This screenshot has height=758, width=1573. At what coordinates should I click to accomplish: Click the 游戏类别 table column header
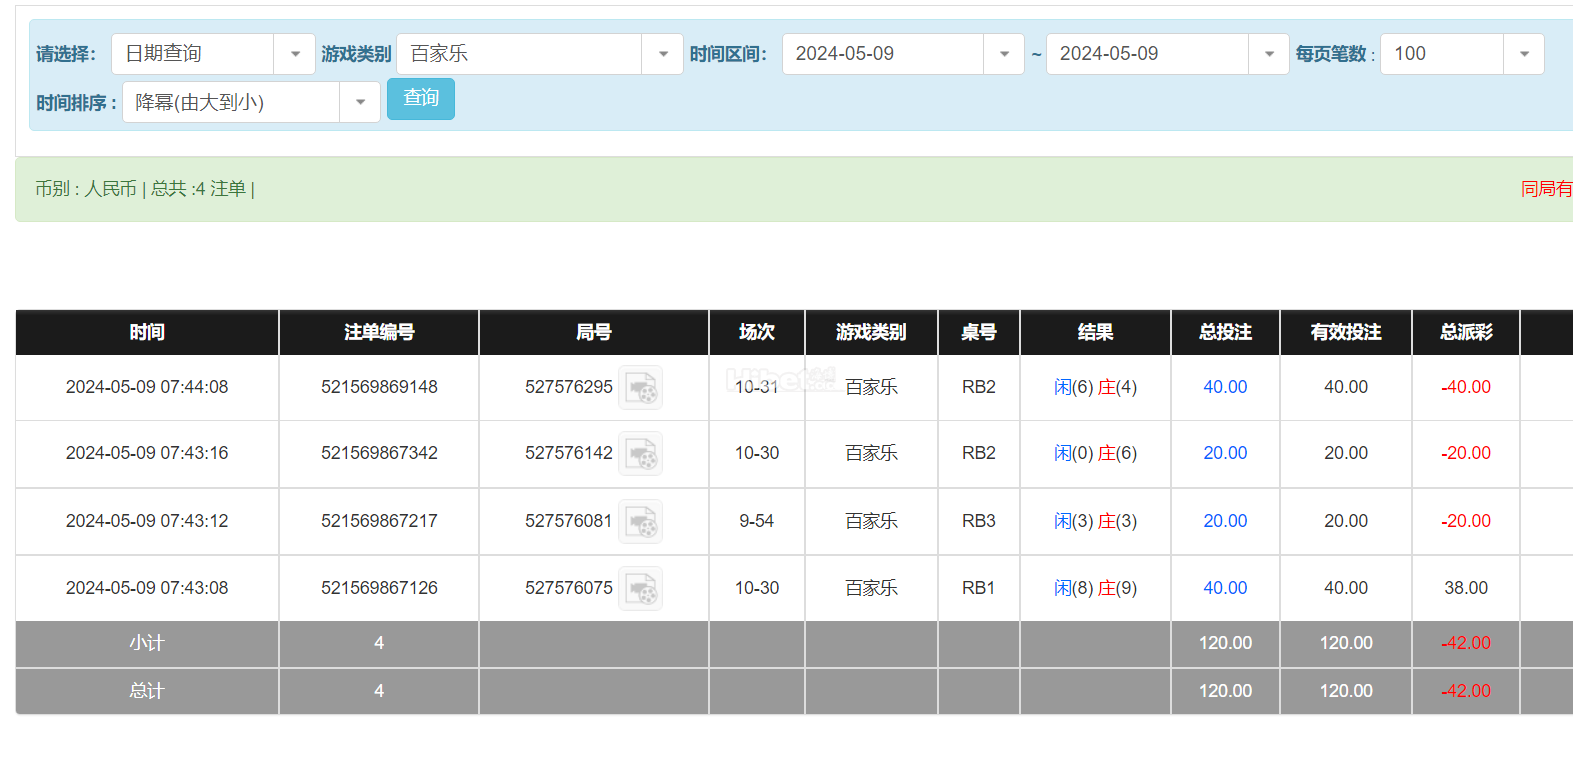(871, 332)
